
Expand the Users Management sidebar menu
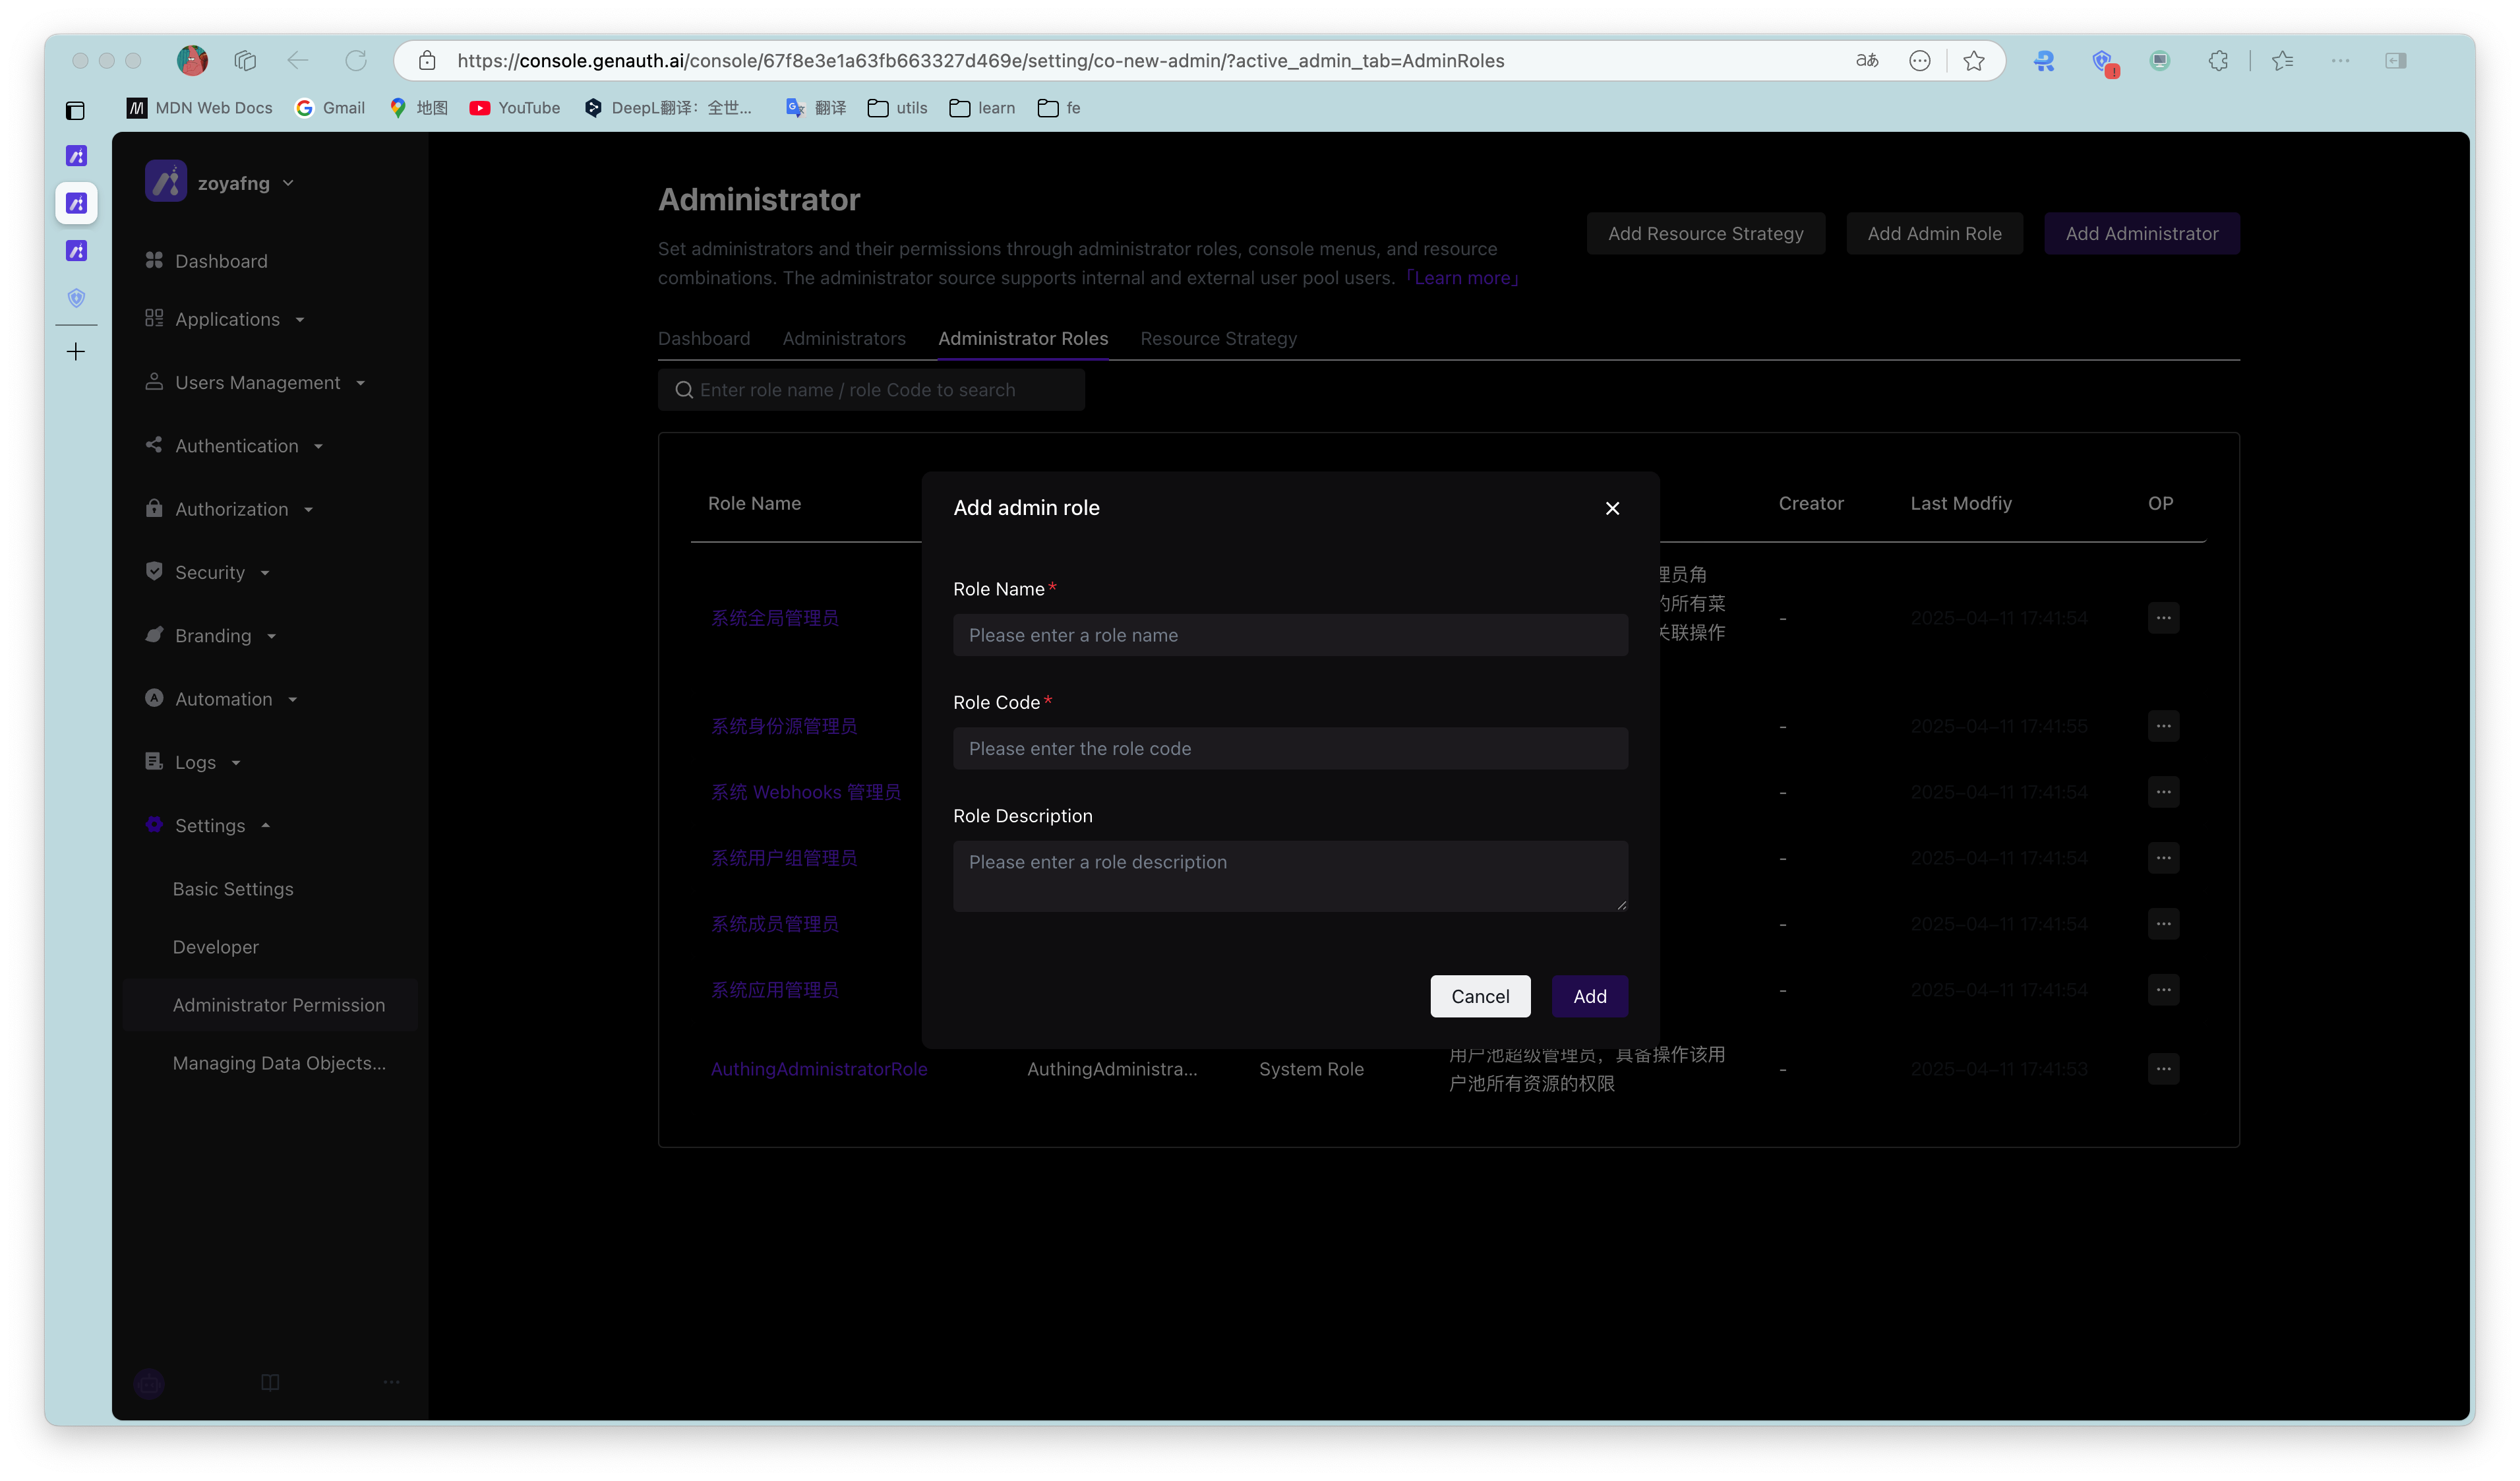pos(257,382)
